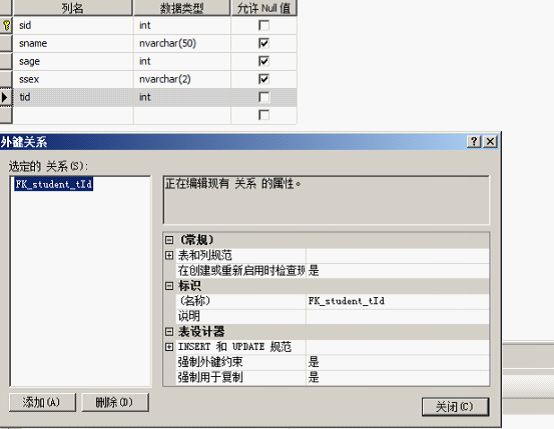Click nvarchar(2) data type cell
Viewport: 554px width, 429px height.
click(182, 79)
